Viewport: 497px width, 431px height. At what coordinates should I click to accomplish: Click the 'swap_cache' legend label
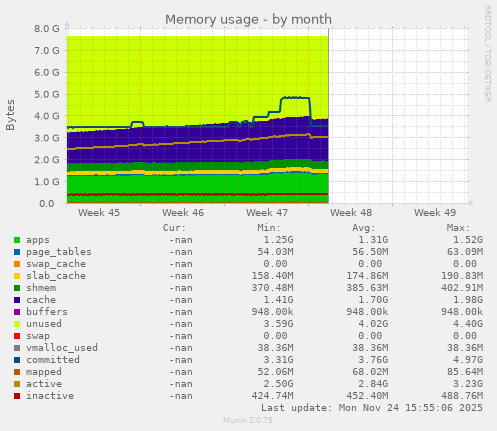pyautogui.click(x=56, y=264)
